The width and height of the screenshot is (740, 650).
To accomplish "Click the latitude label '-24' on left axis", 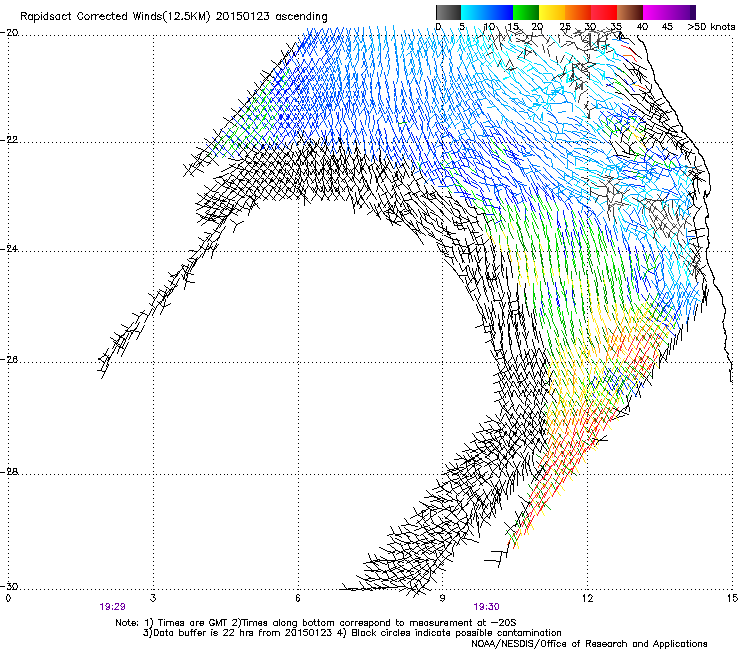I will click(9, 249).
